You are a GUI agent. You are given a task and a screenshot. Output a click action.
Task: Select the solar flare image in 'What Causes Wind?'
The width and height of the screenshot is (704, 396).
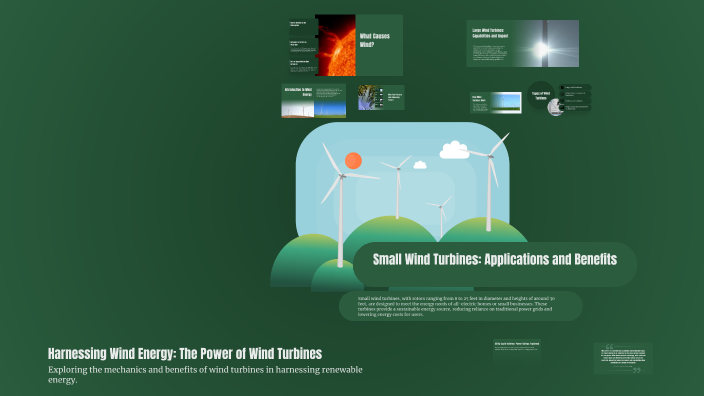(x=335, y=45)
